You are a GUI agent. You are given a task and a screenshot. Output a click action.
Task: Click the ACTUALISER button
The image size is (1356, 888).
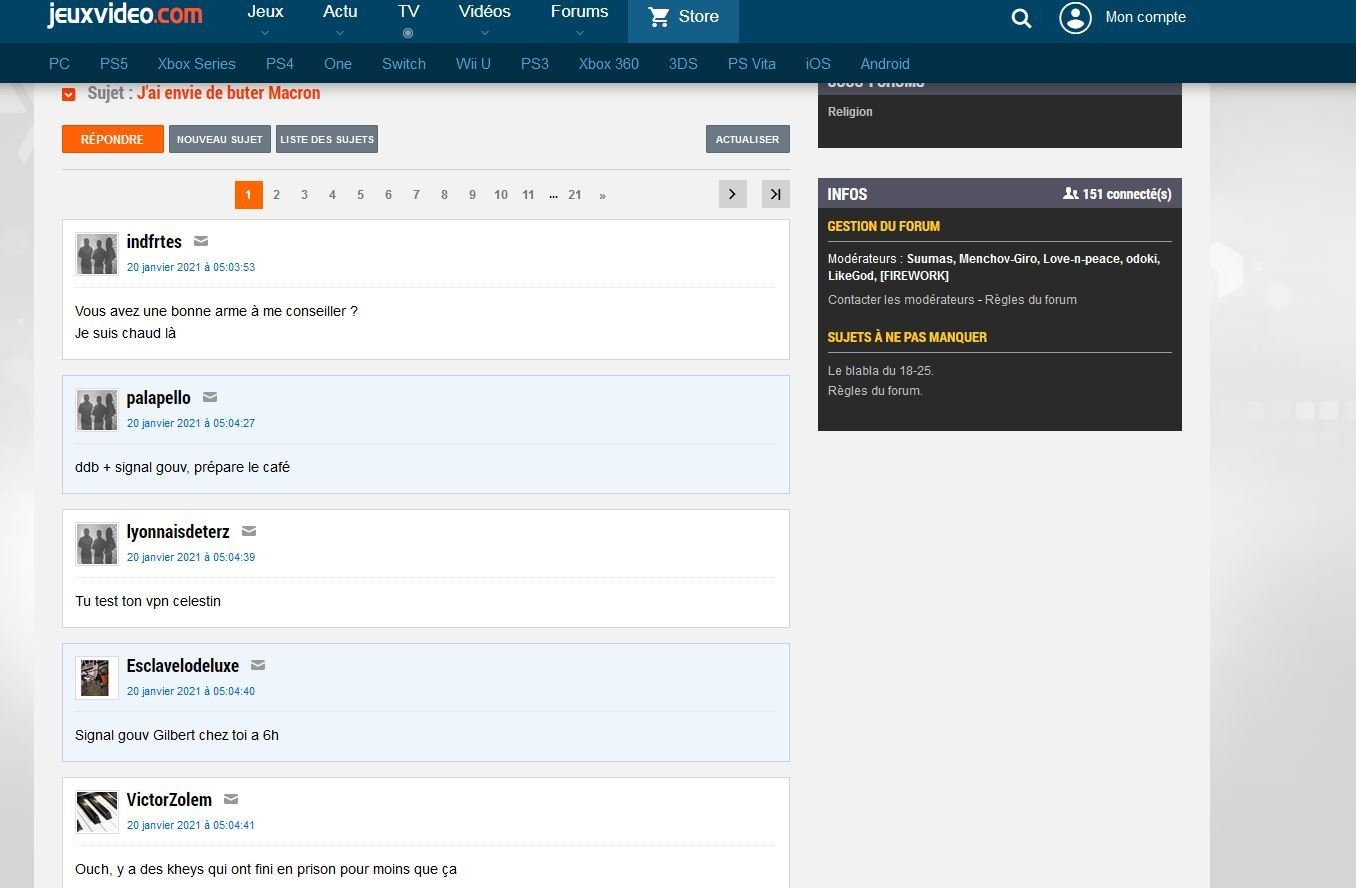click(747, 139)
